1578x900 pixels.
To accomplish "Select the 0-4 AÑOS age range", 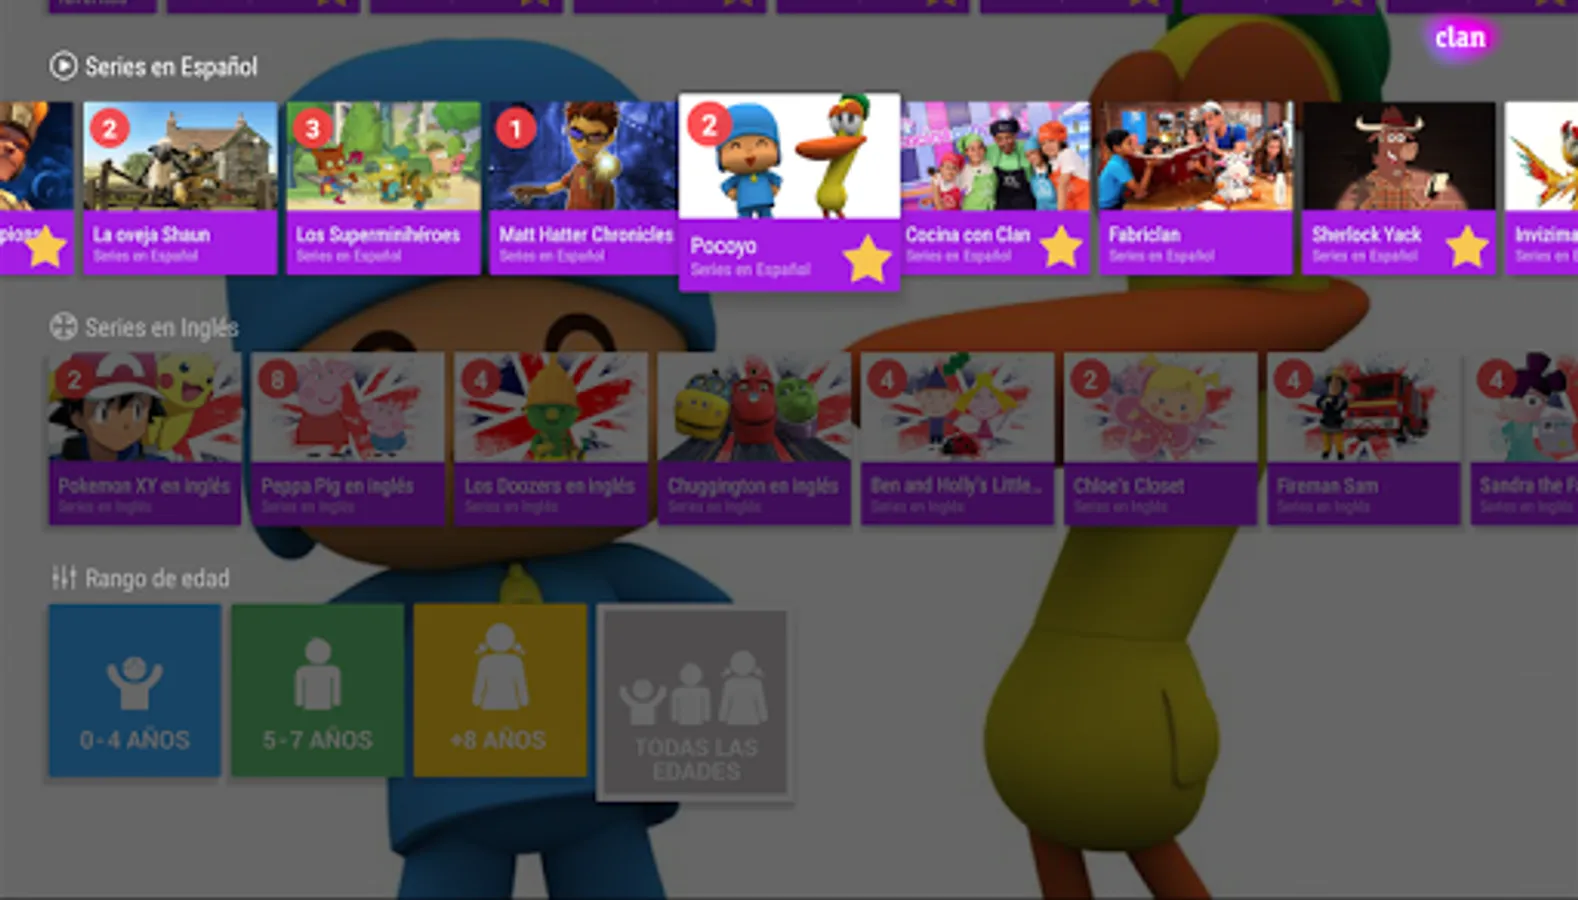I will pyautogui.click(x=135, y=690).
